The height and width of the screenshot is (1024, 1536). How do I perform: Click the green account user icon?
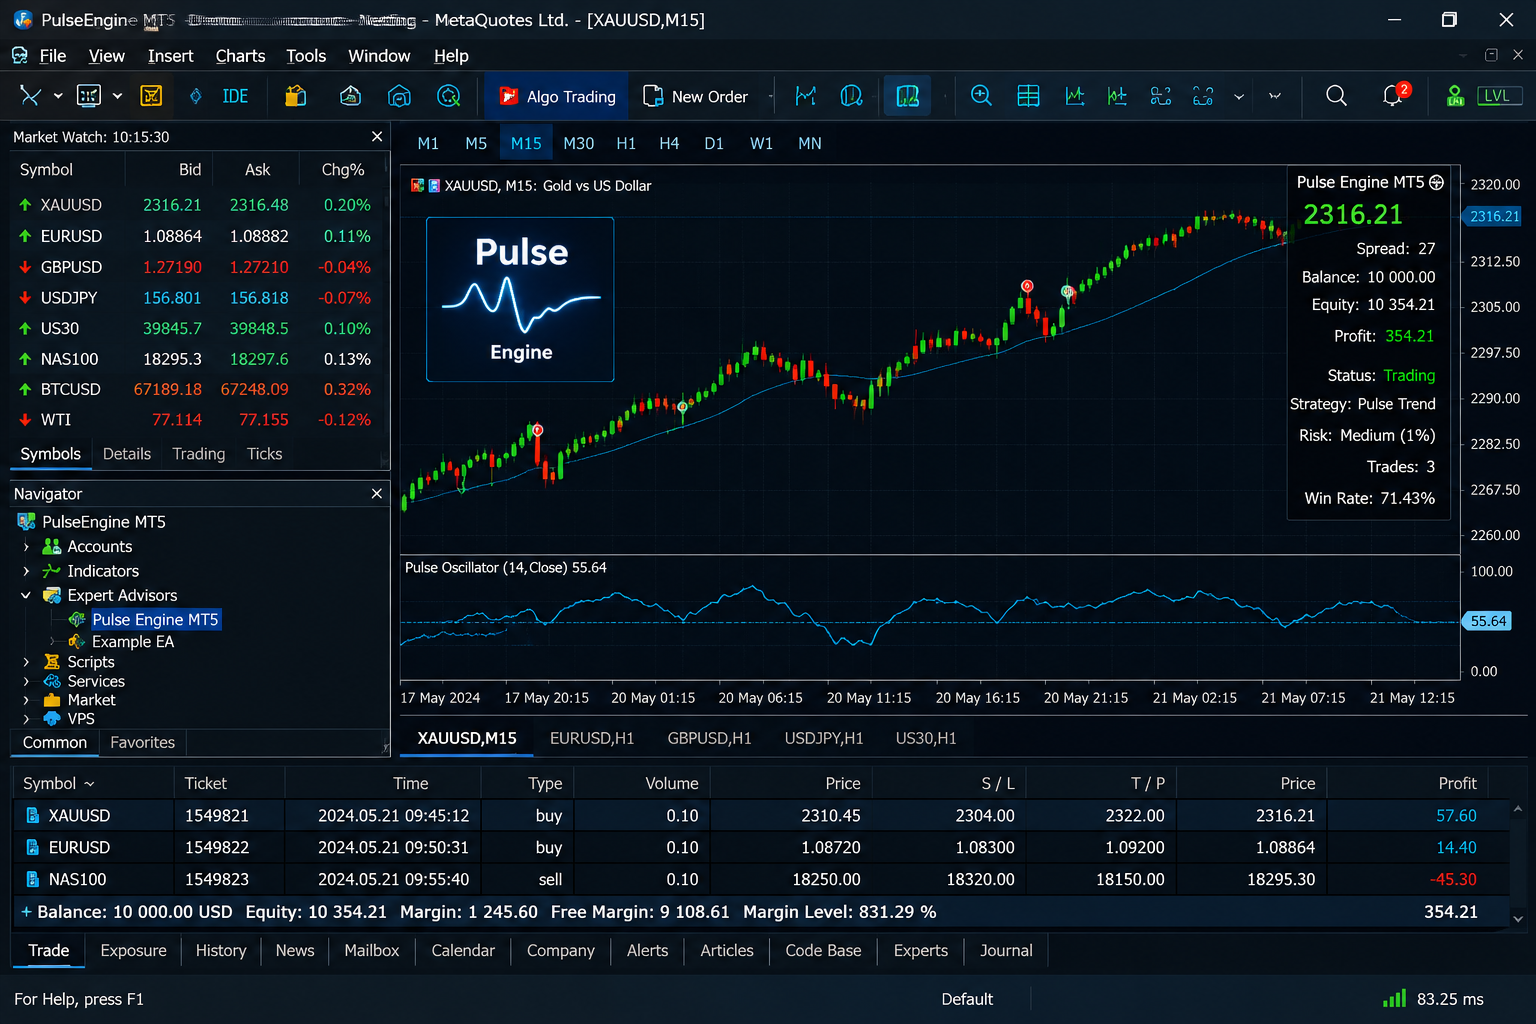[x=1455, y=96]
